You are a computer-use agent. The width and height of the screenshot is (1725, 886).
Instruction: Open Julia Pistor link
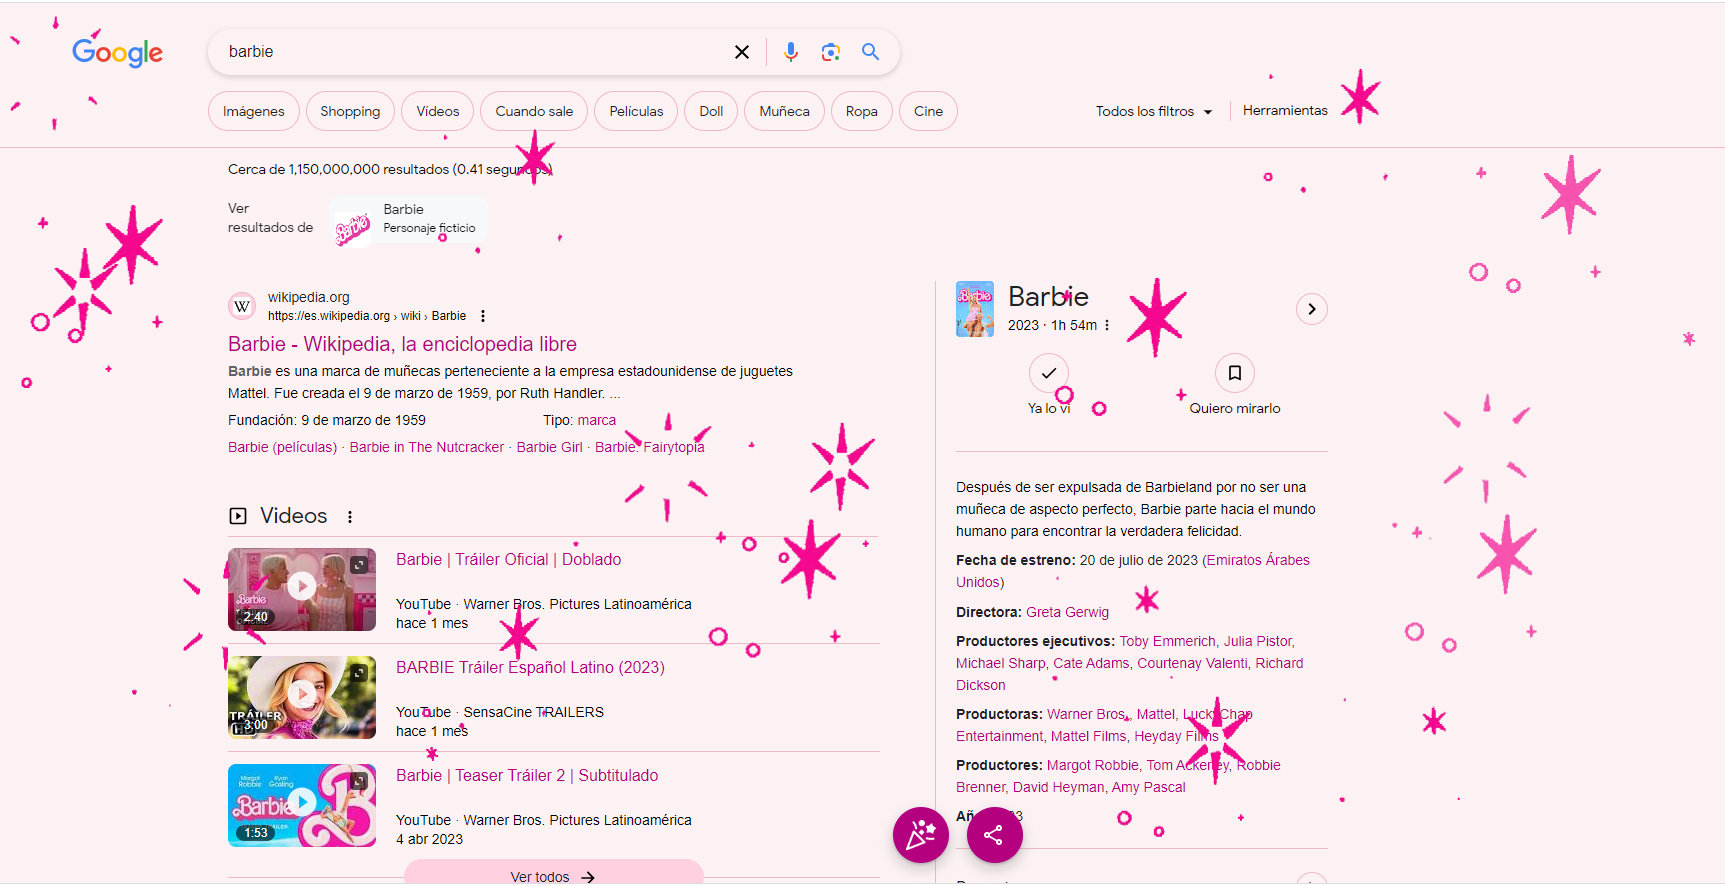[1258, 641]
